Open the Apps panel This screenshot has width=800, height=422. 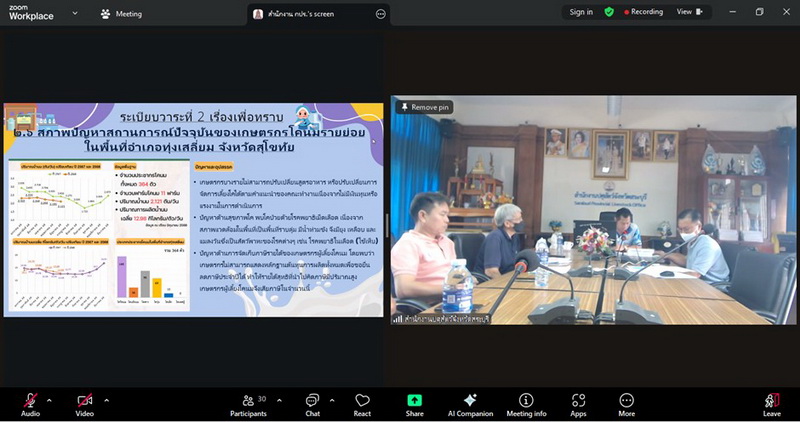point(578,403)
